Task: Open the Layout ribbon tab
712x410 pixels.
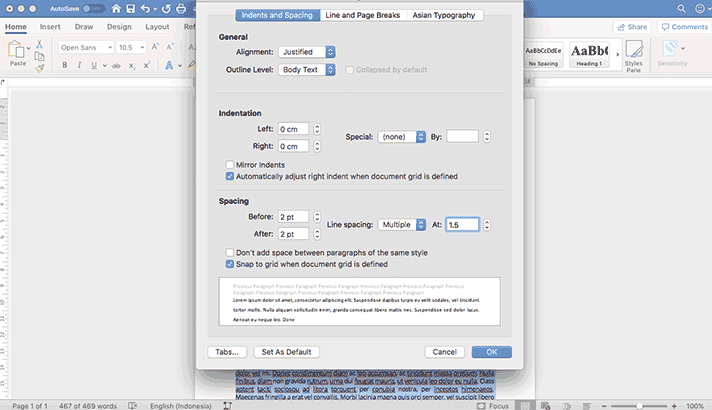Action: (157, 27)
